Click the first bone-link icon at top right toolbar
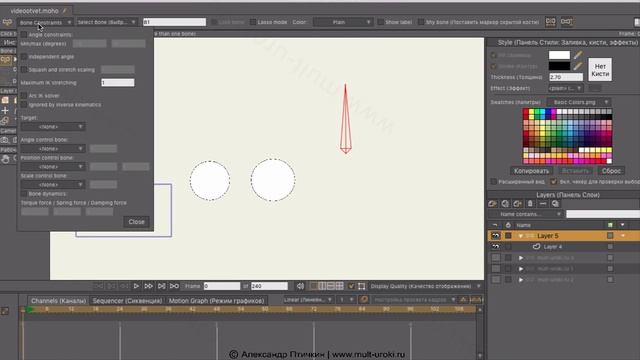The width and height of the screenshot is (640, 360). 551,22
